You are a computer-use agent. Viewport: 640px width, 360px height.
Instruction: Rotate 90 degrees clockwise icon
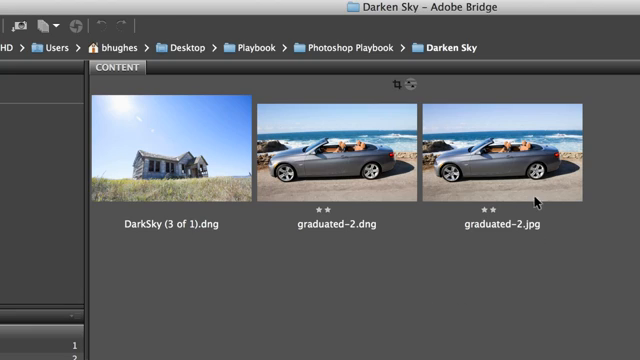tap(121, 26)
